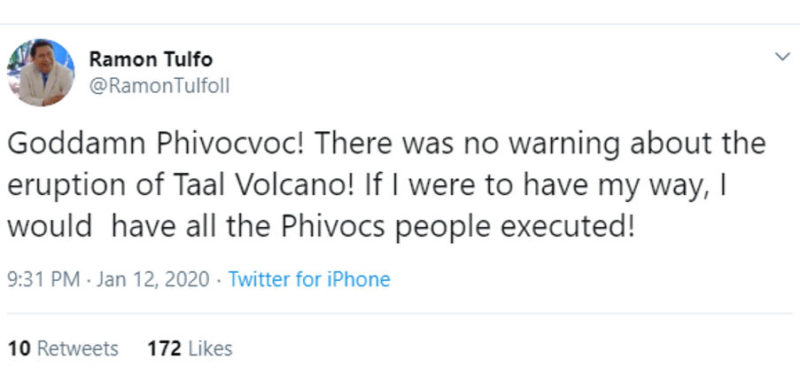Click the word Retweets label
Screen dimensions: 800x375
(x=78, y=349)
